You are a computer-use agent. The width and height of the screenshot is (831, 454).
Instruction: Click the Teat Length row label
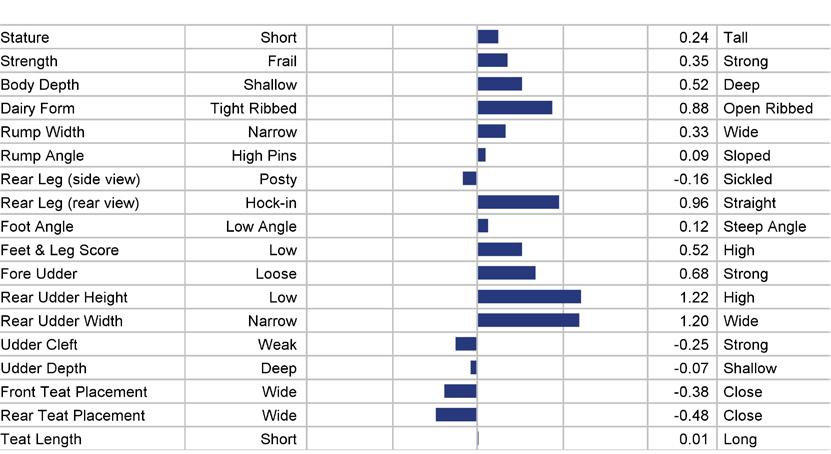click(41, 439)
